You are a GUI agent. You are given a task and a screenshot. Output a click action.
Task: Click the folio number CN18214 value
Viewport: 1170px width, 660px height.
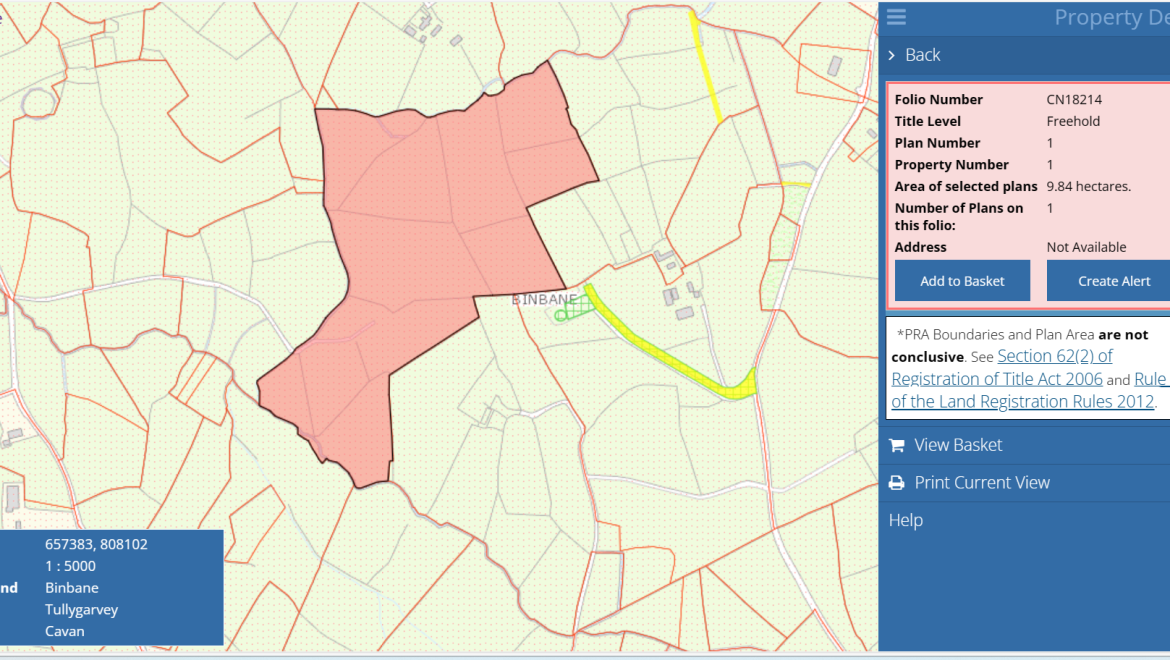(1074, 99)
